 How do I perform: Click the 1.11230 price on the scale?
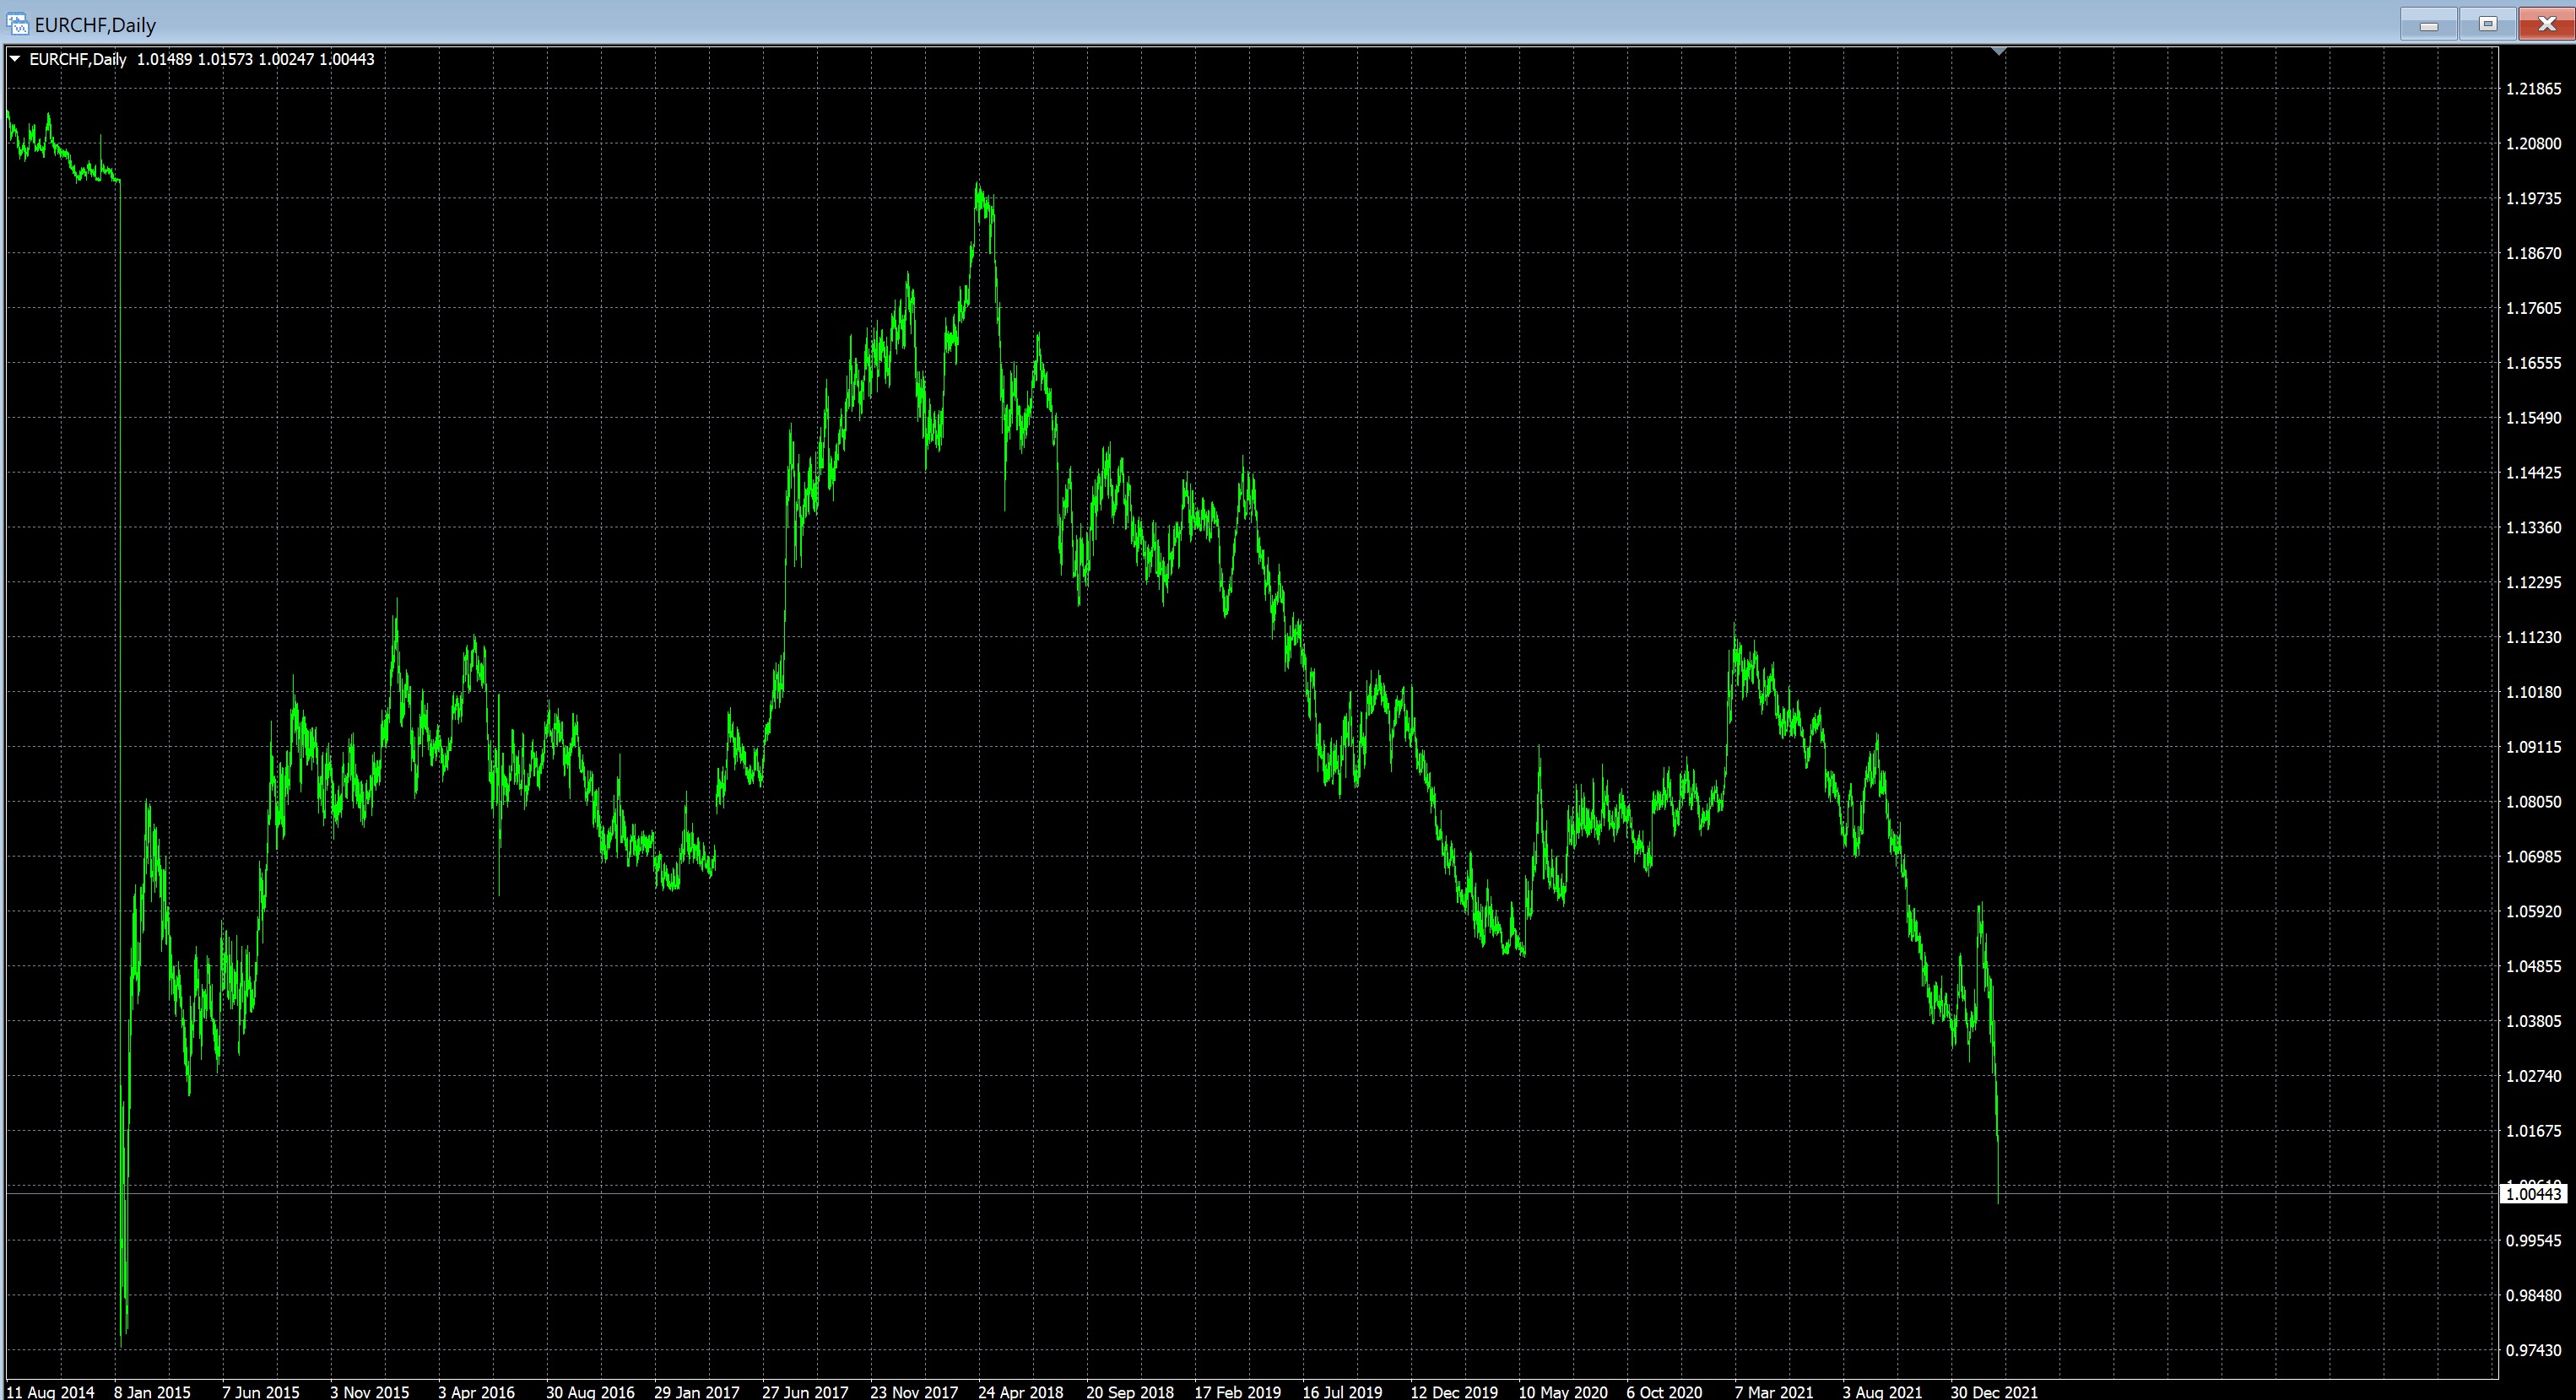(x=2533, y=637)
